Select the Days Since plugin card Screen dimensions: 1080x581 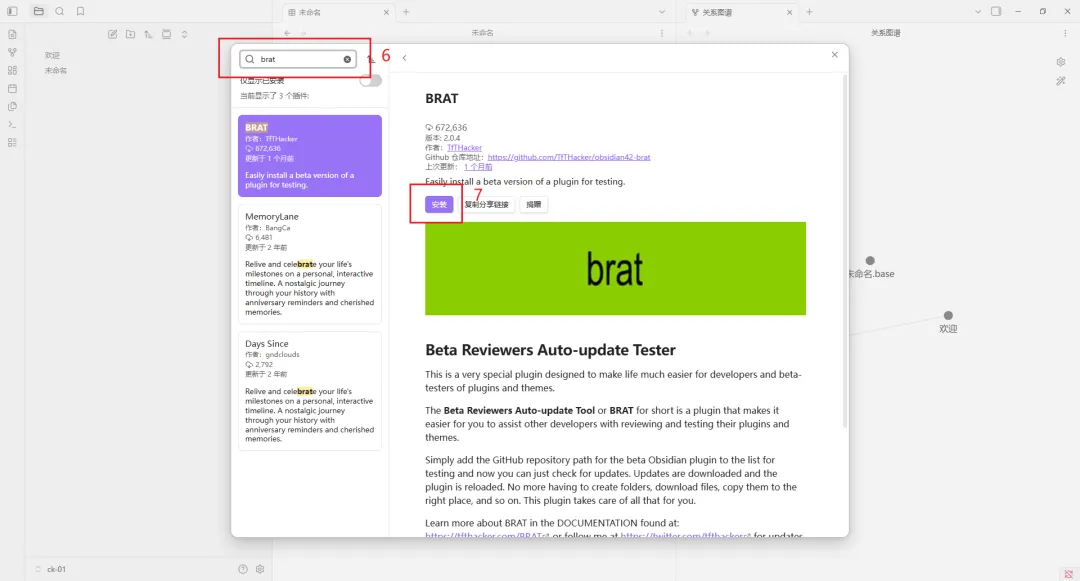(x=310, y=391)
